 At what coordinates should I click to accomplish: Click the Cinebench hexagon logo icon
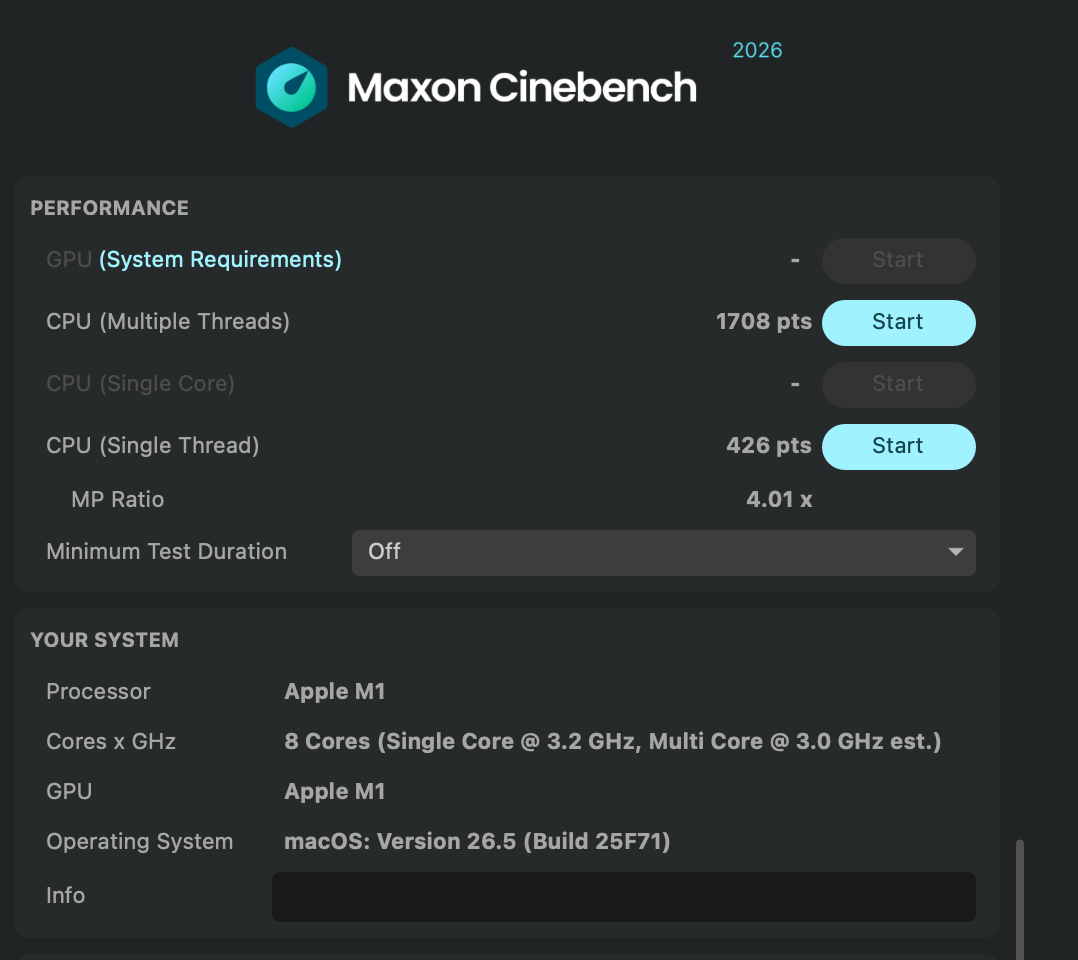pos(291,87)
